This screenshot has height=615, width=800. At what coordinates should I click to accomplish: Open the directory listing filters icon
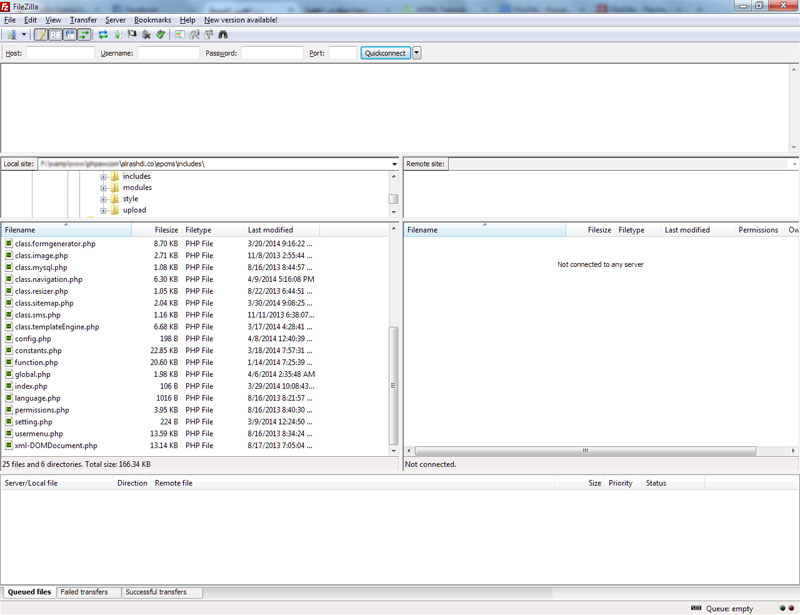point(180,35)
